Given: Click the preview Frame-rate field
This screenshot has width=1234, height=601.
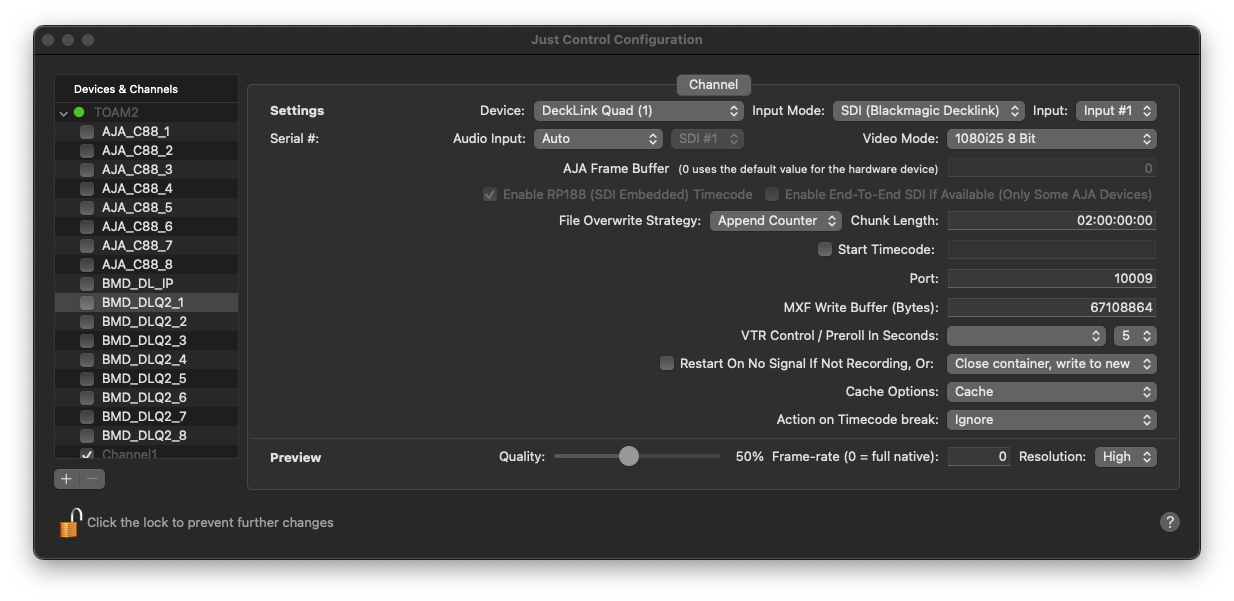Looking at the screenshot, I should (x=979, y=457).
